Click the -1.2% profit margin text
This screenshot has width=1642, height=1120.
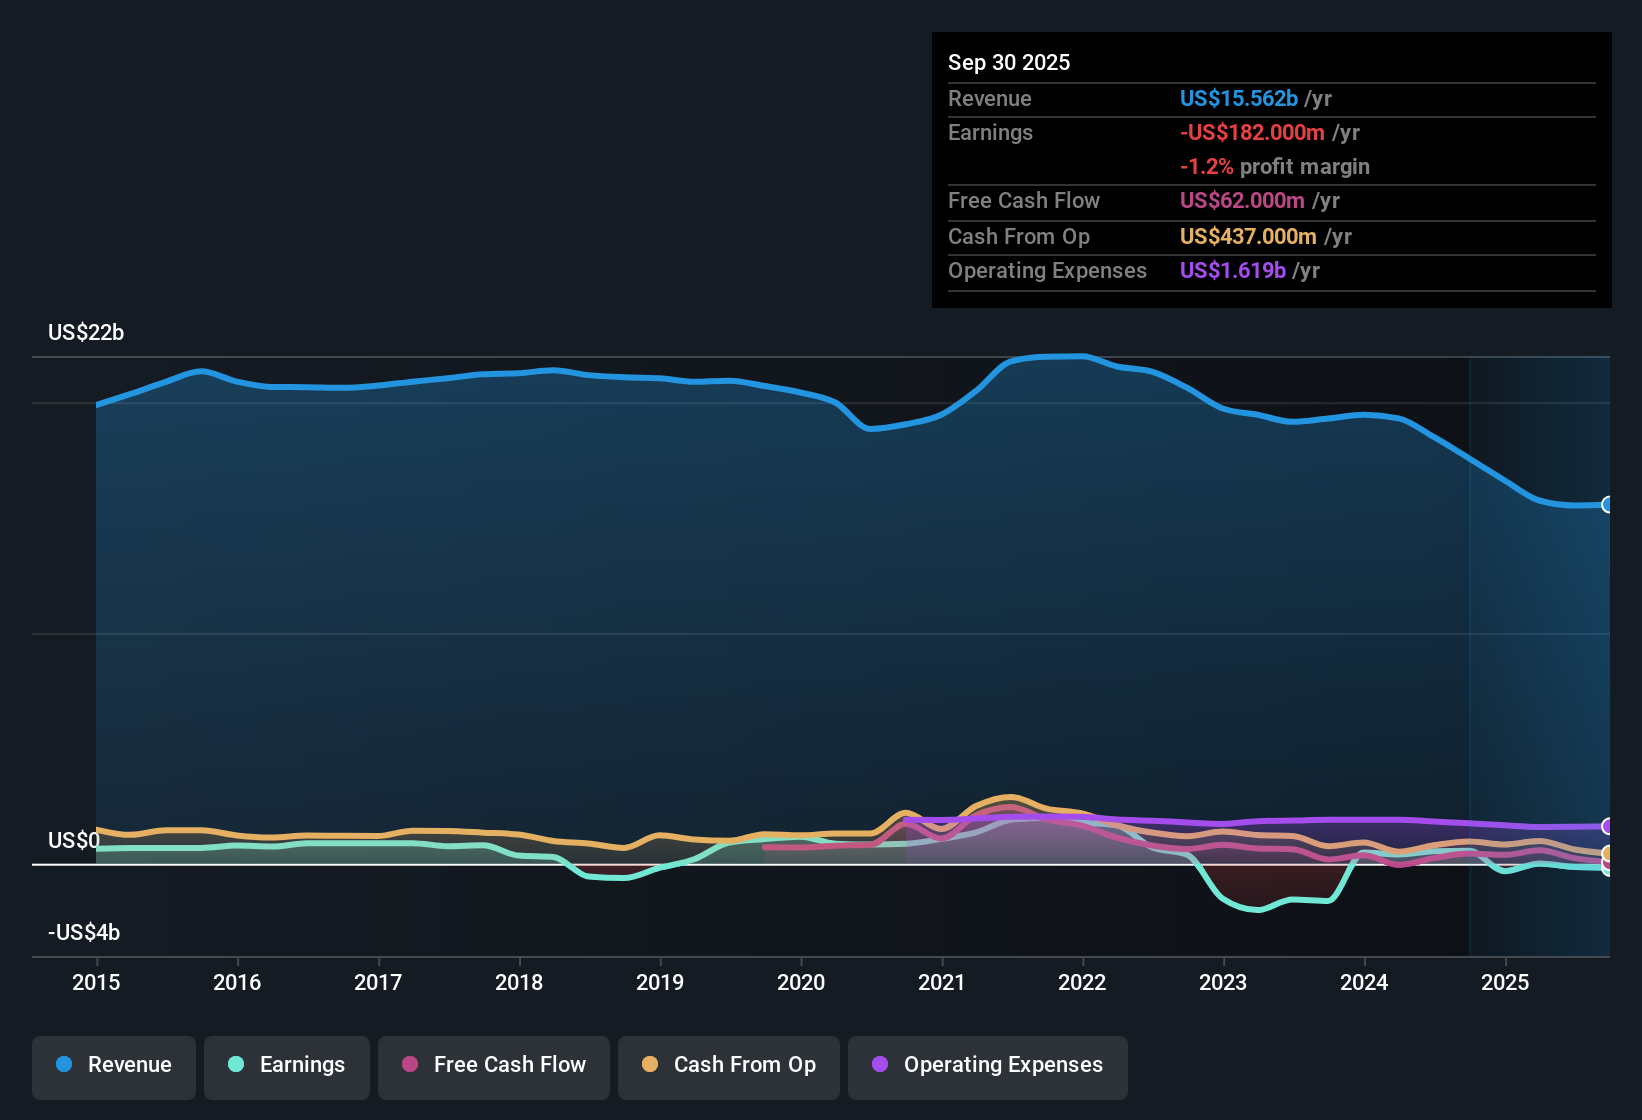pyautogui.click(x=1275, y=167)
